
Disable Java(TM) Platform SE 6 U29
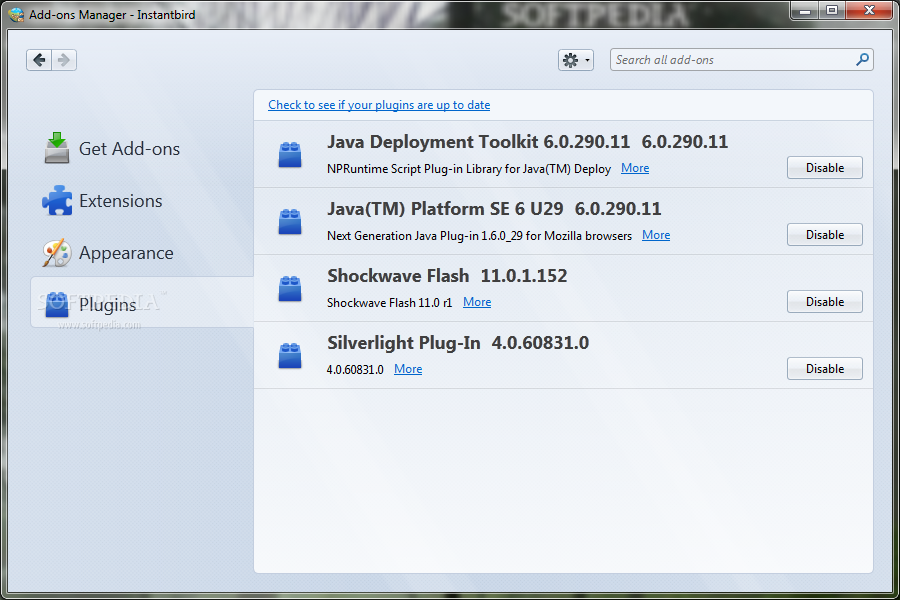click(824, 235)
